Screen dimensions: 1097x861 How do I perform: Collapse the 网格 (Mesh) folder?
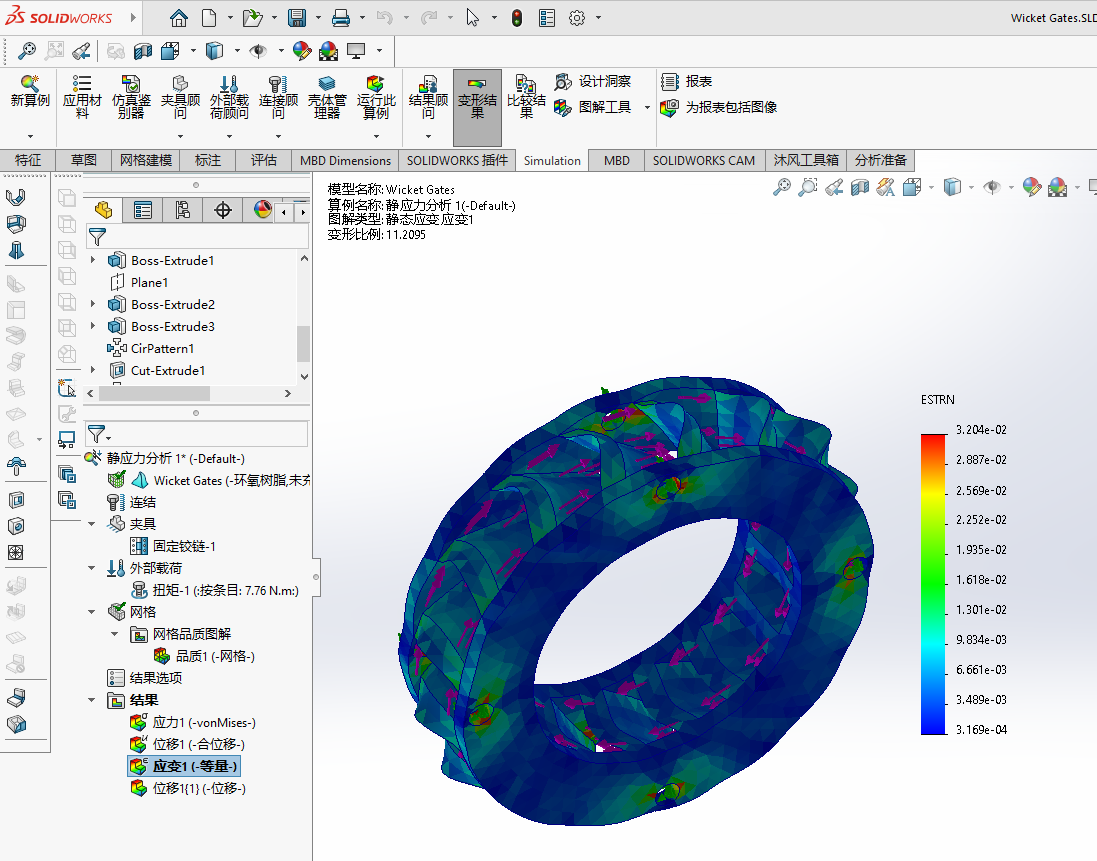pos(92,612)
